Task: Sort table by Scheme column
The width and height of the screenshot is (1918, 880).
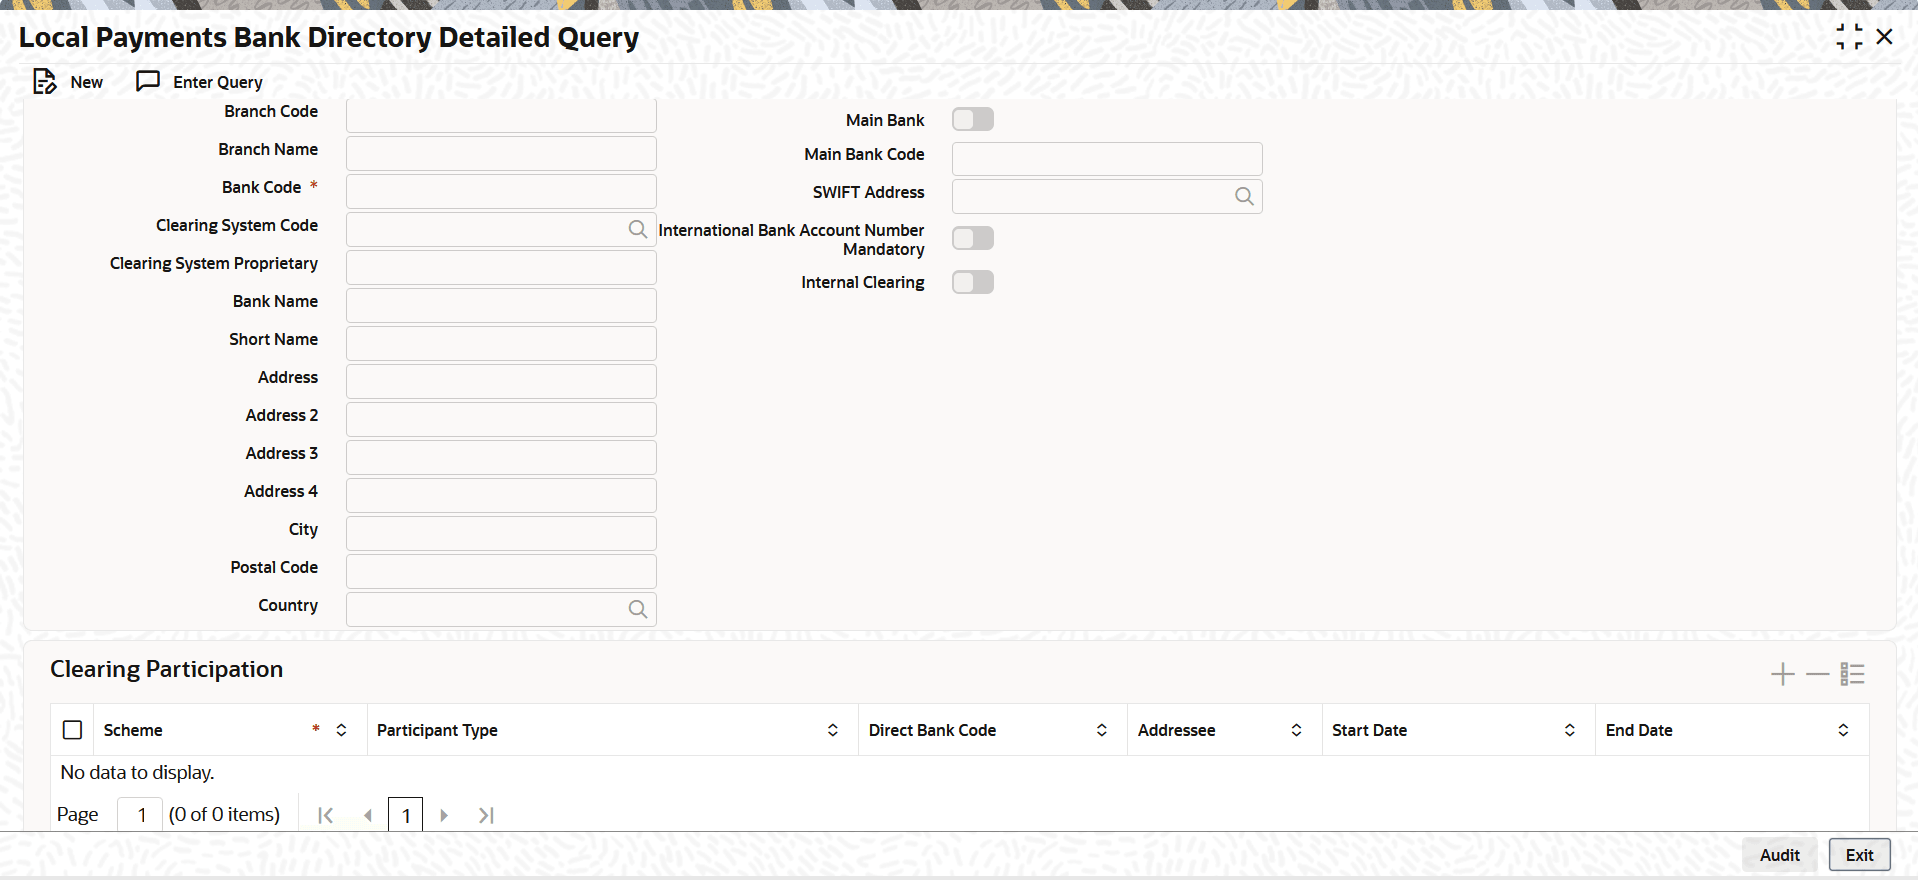Action: point(341,730)
